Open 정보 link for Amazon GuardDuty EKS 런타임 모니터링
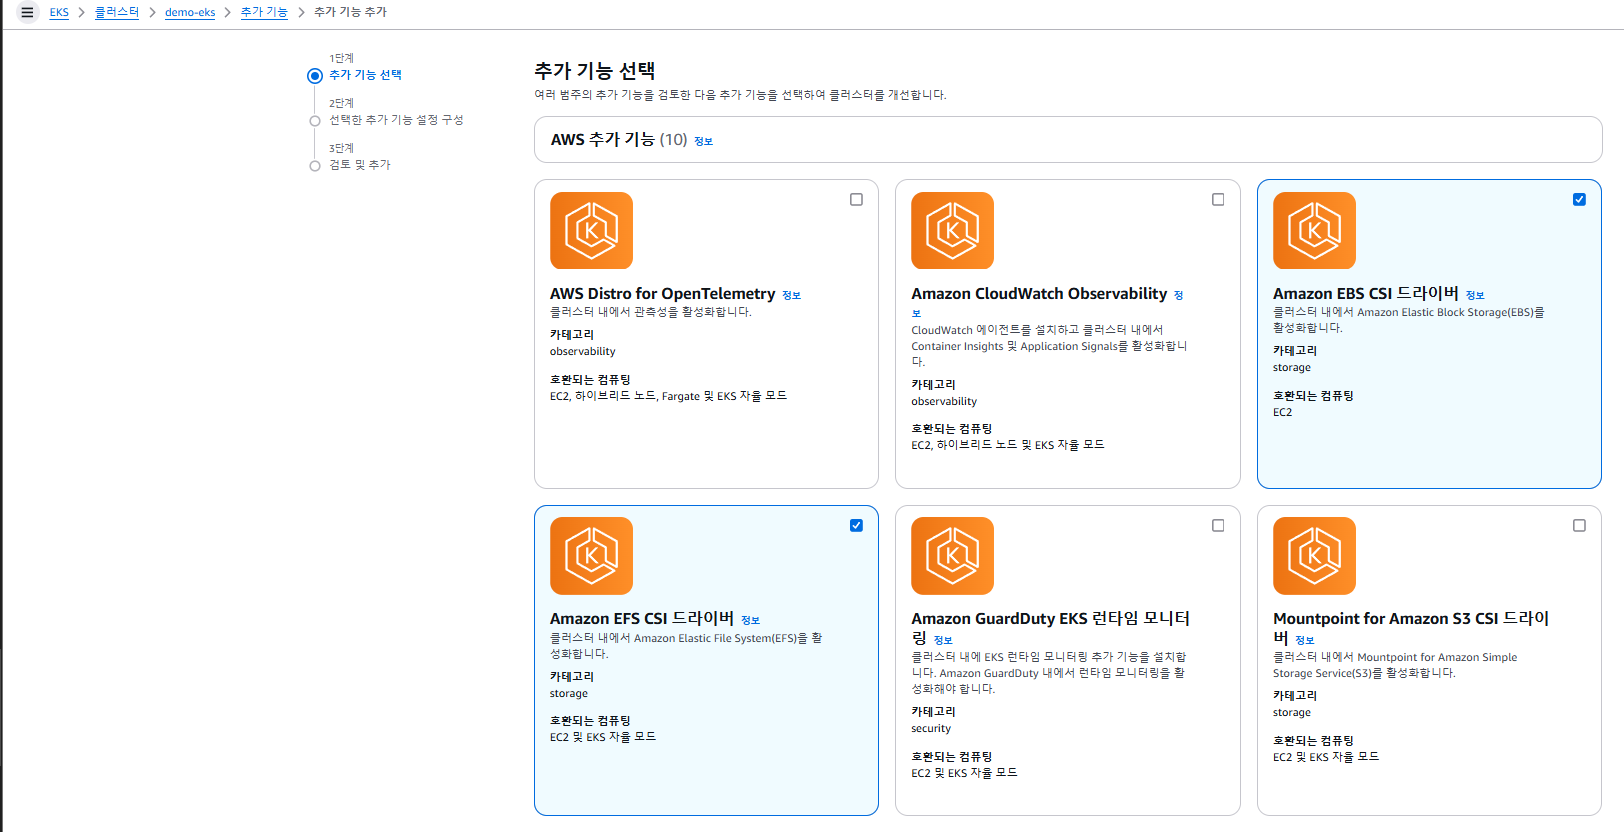The image size is (1624, 832). [x=943, y=640]
